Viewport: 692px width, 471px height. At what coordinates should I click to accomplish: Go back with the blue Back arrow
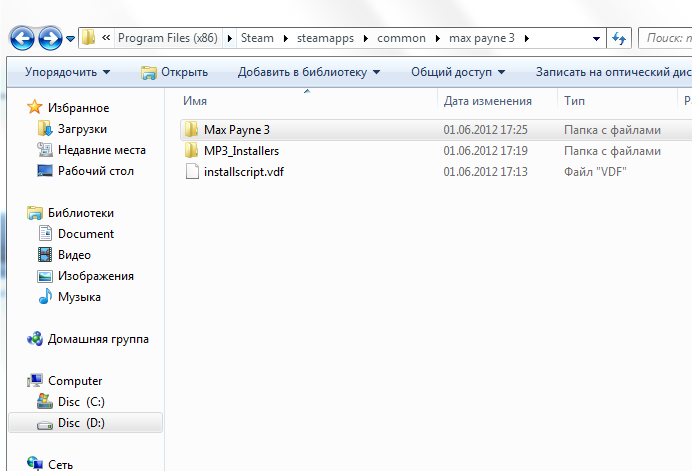(22, 38)
